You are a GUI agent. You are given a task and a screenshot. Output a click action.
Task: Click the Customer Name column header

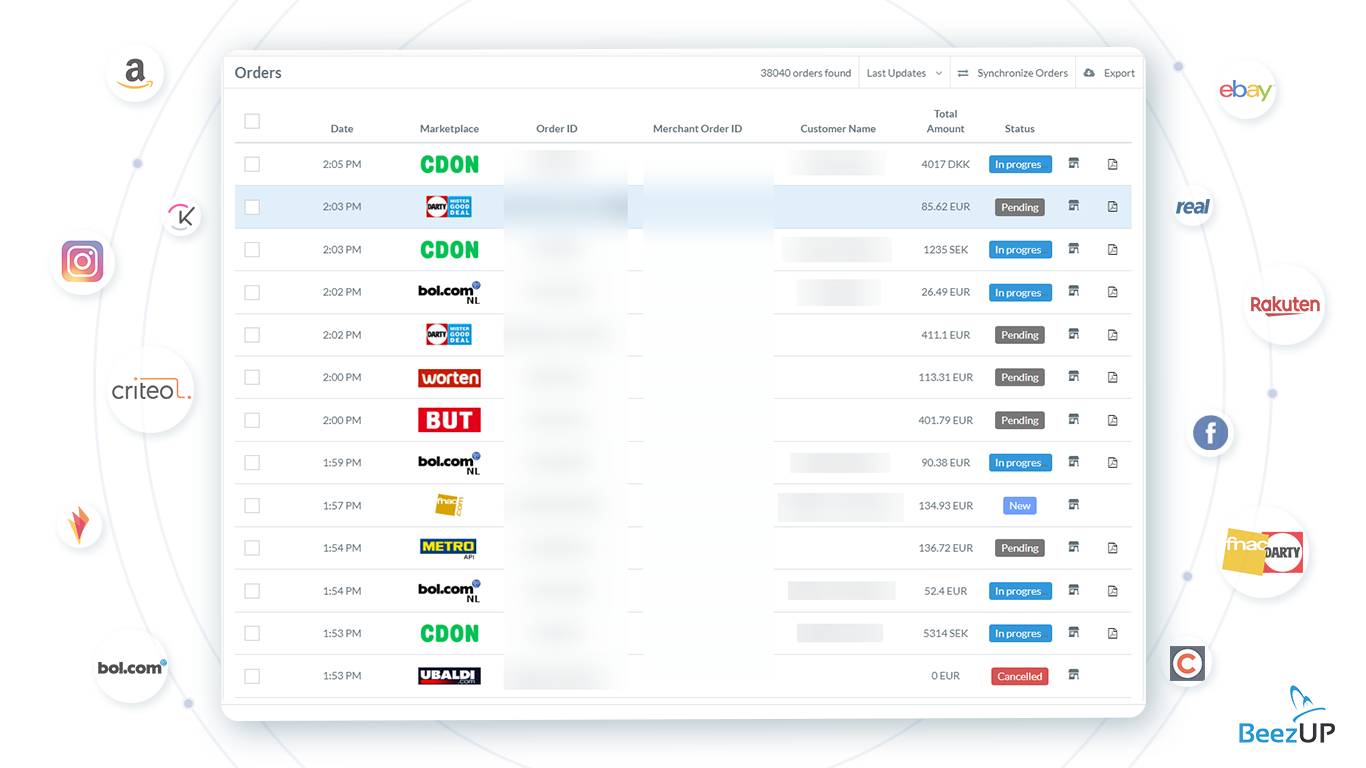(838, 129)
